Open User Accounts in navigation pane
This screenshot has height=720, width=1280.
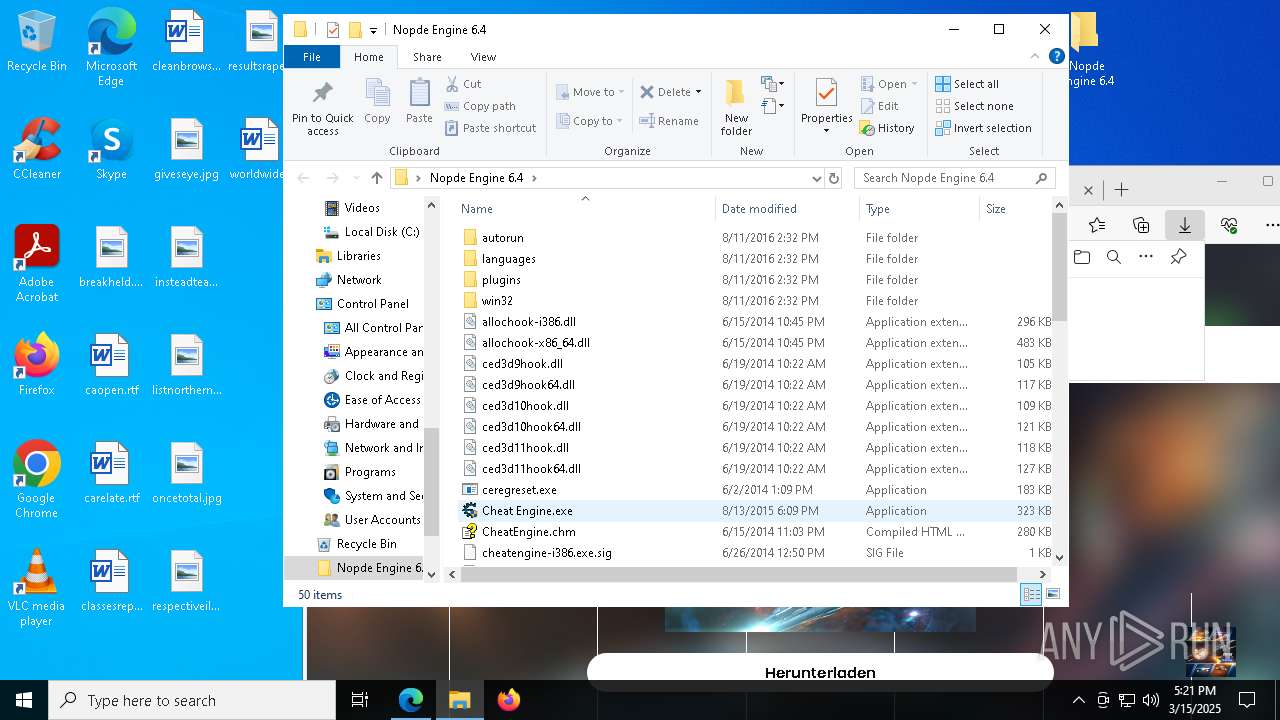[x=382, y=520]
